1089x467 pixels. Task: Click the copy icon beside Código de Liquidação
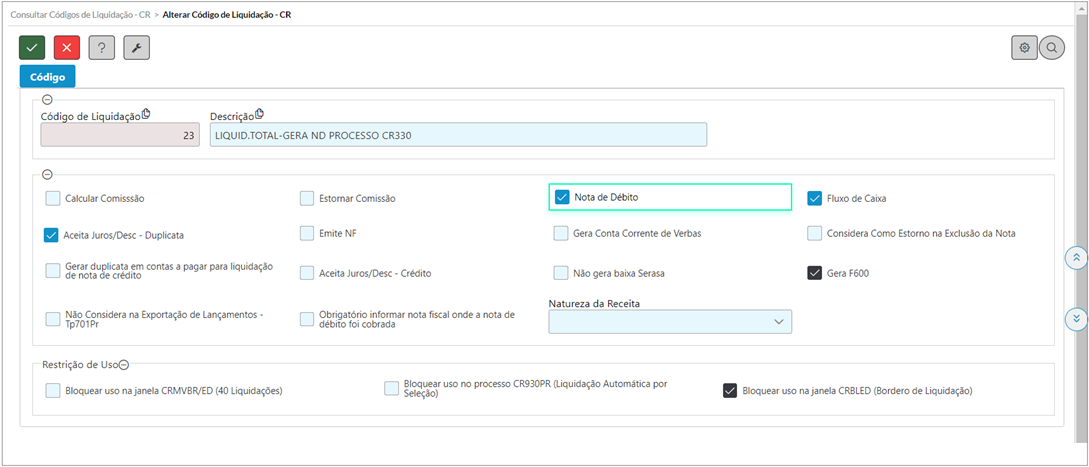[146, 114]
